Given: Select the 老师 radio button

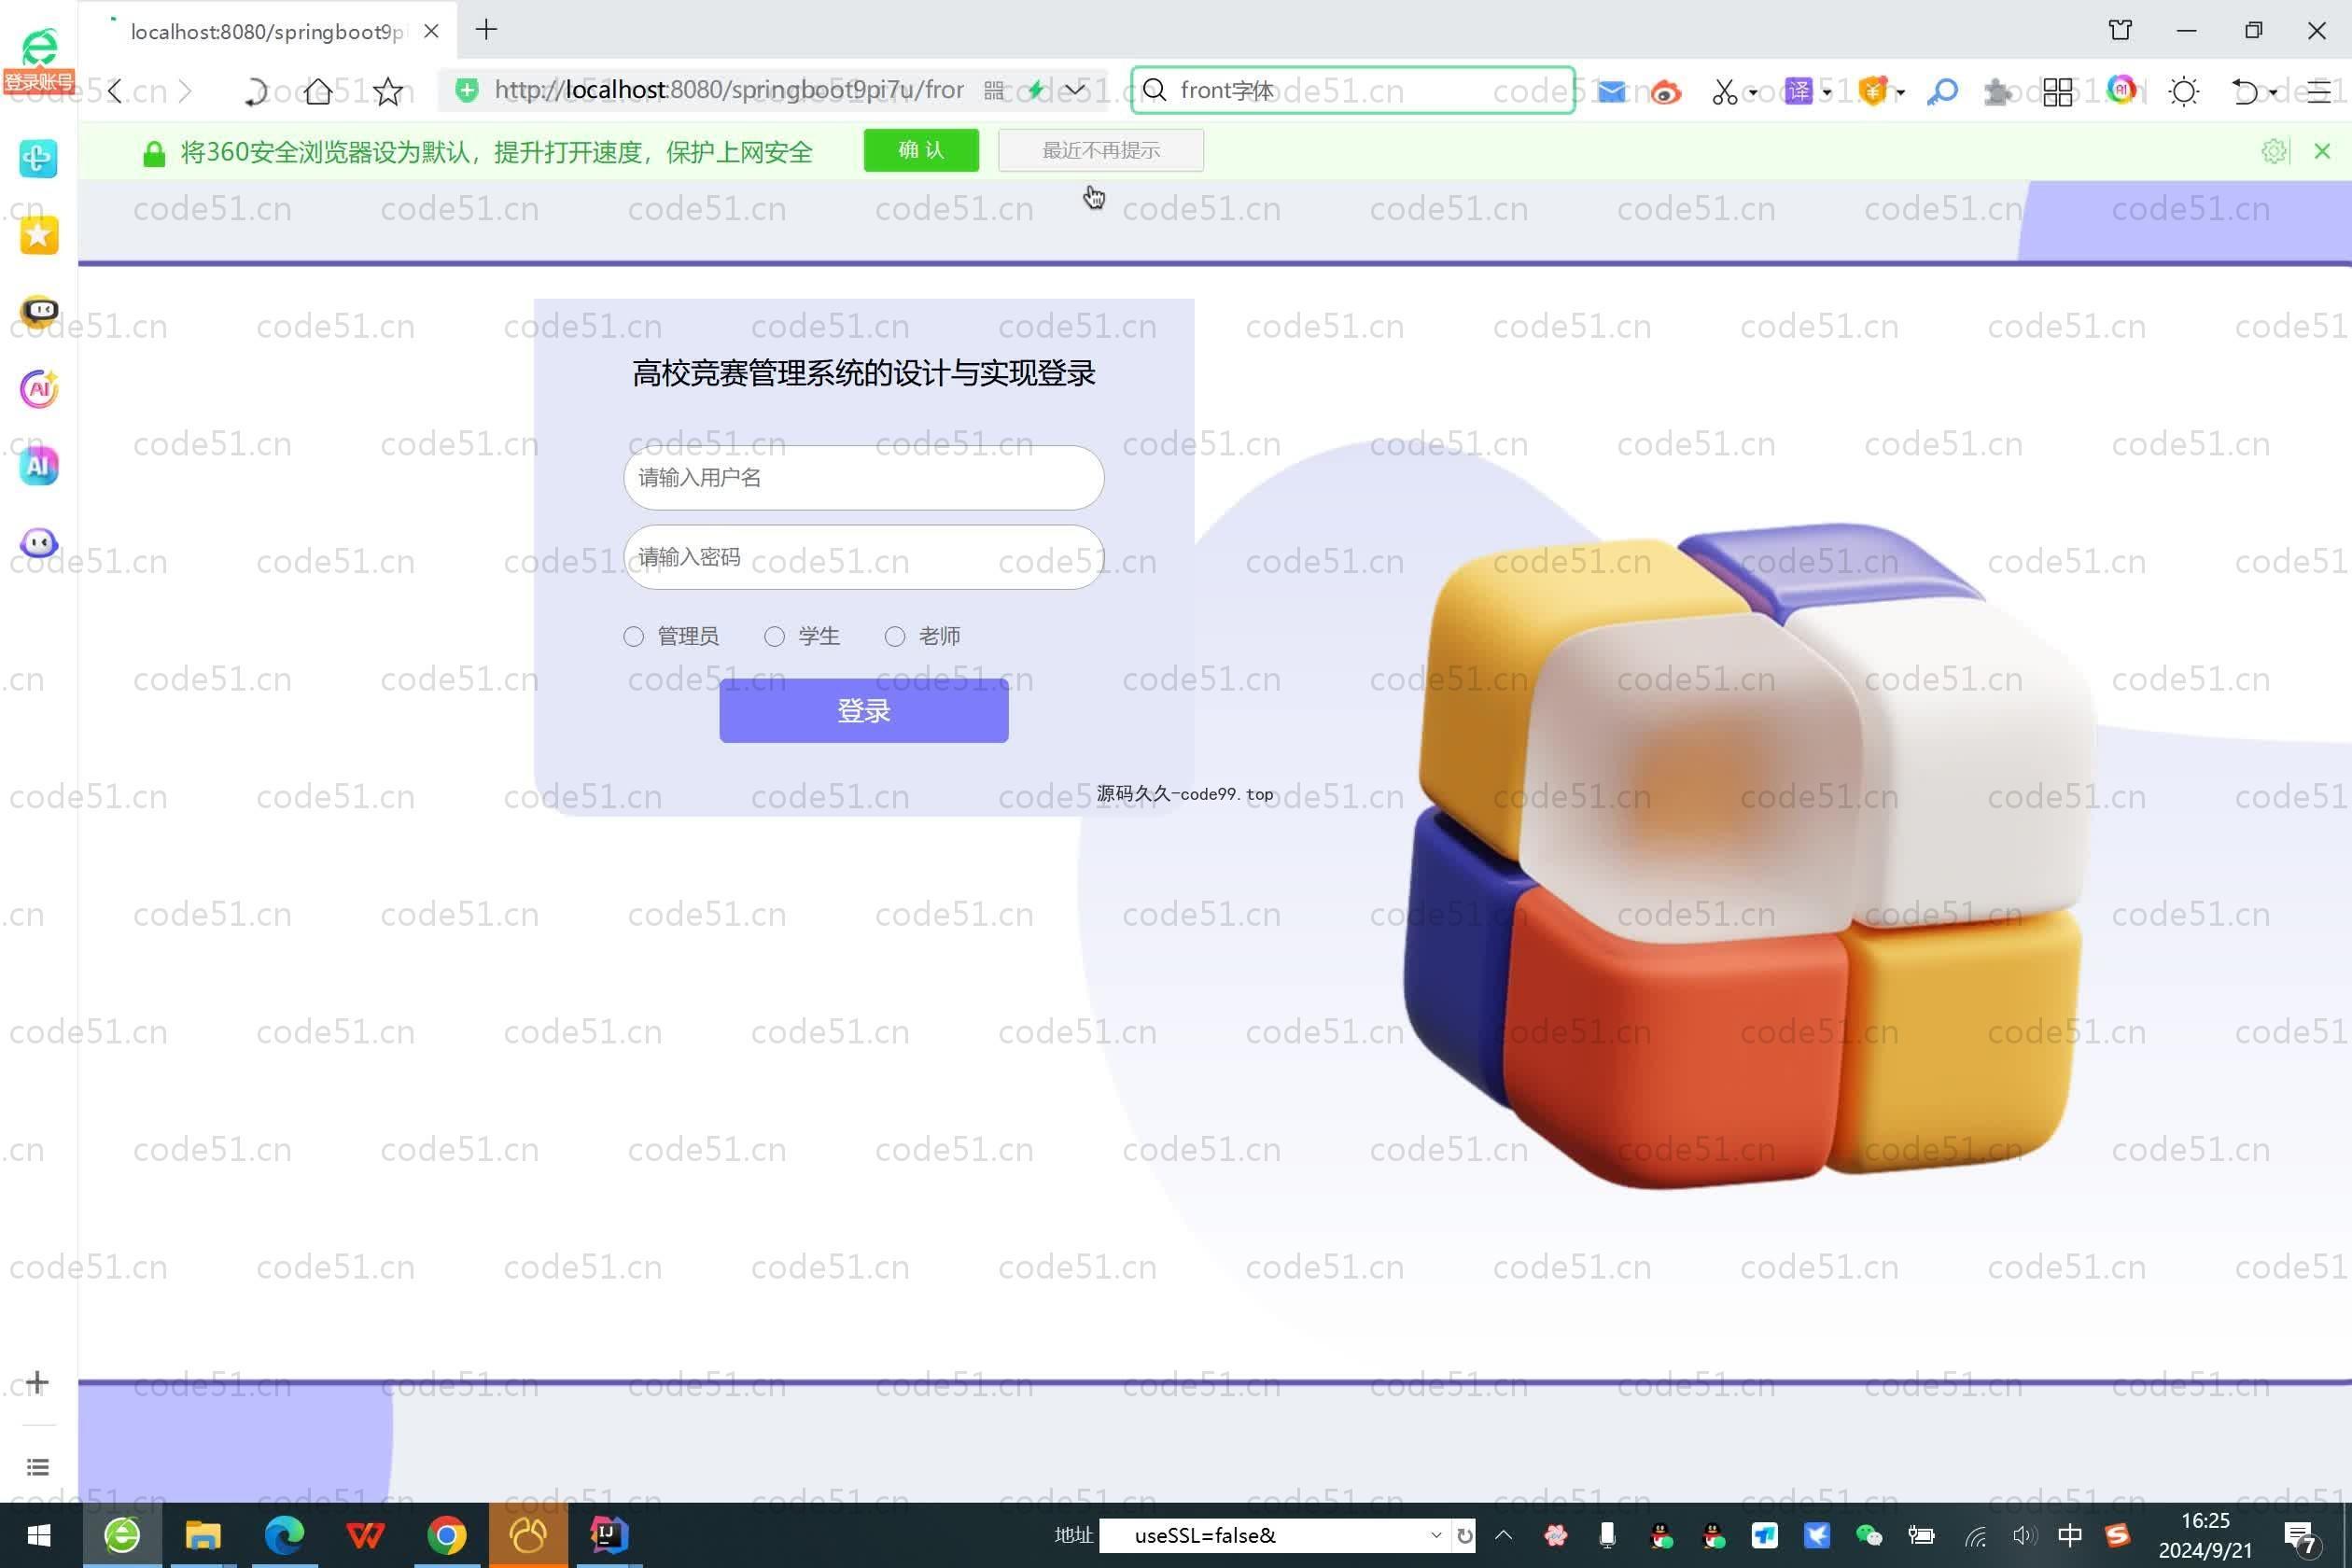Looking at the screenshot, I should point(895,637).
